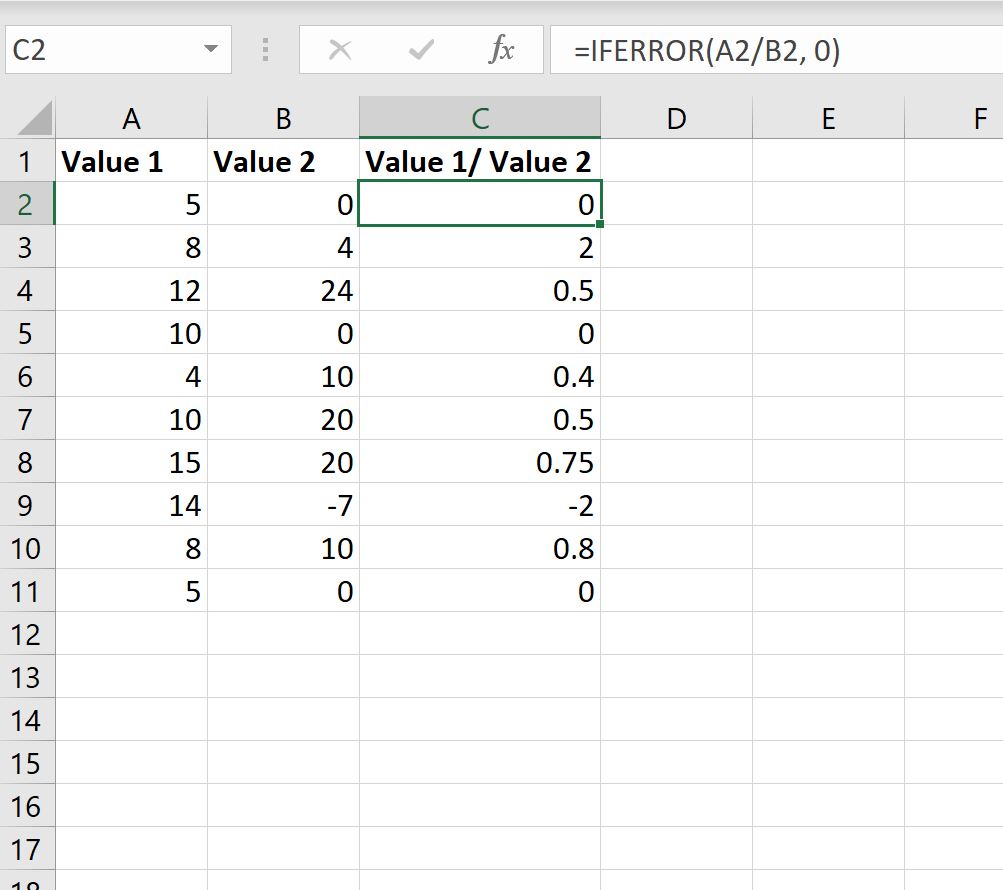
Task: Click the formula bar vertical dots handle
Action: (x=265, y=50)
